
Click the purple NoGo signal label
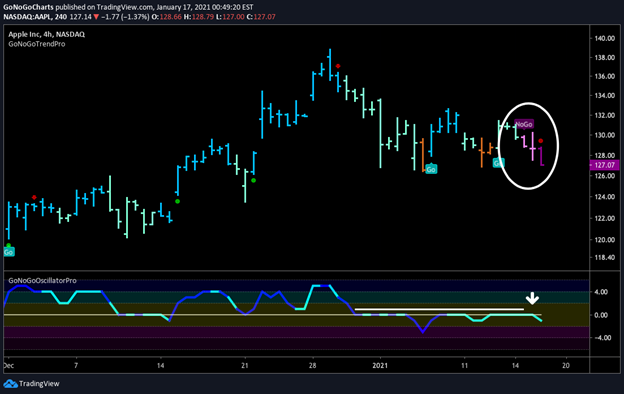coord(524,125)
